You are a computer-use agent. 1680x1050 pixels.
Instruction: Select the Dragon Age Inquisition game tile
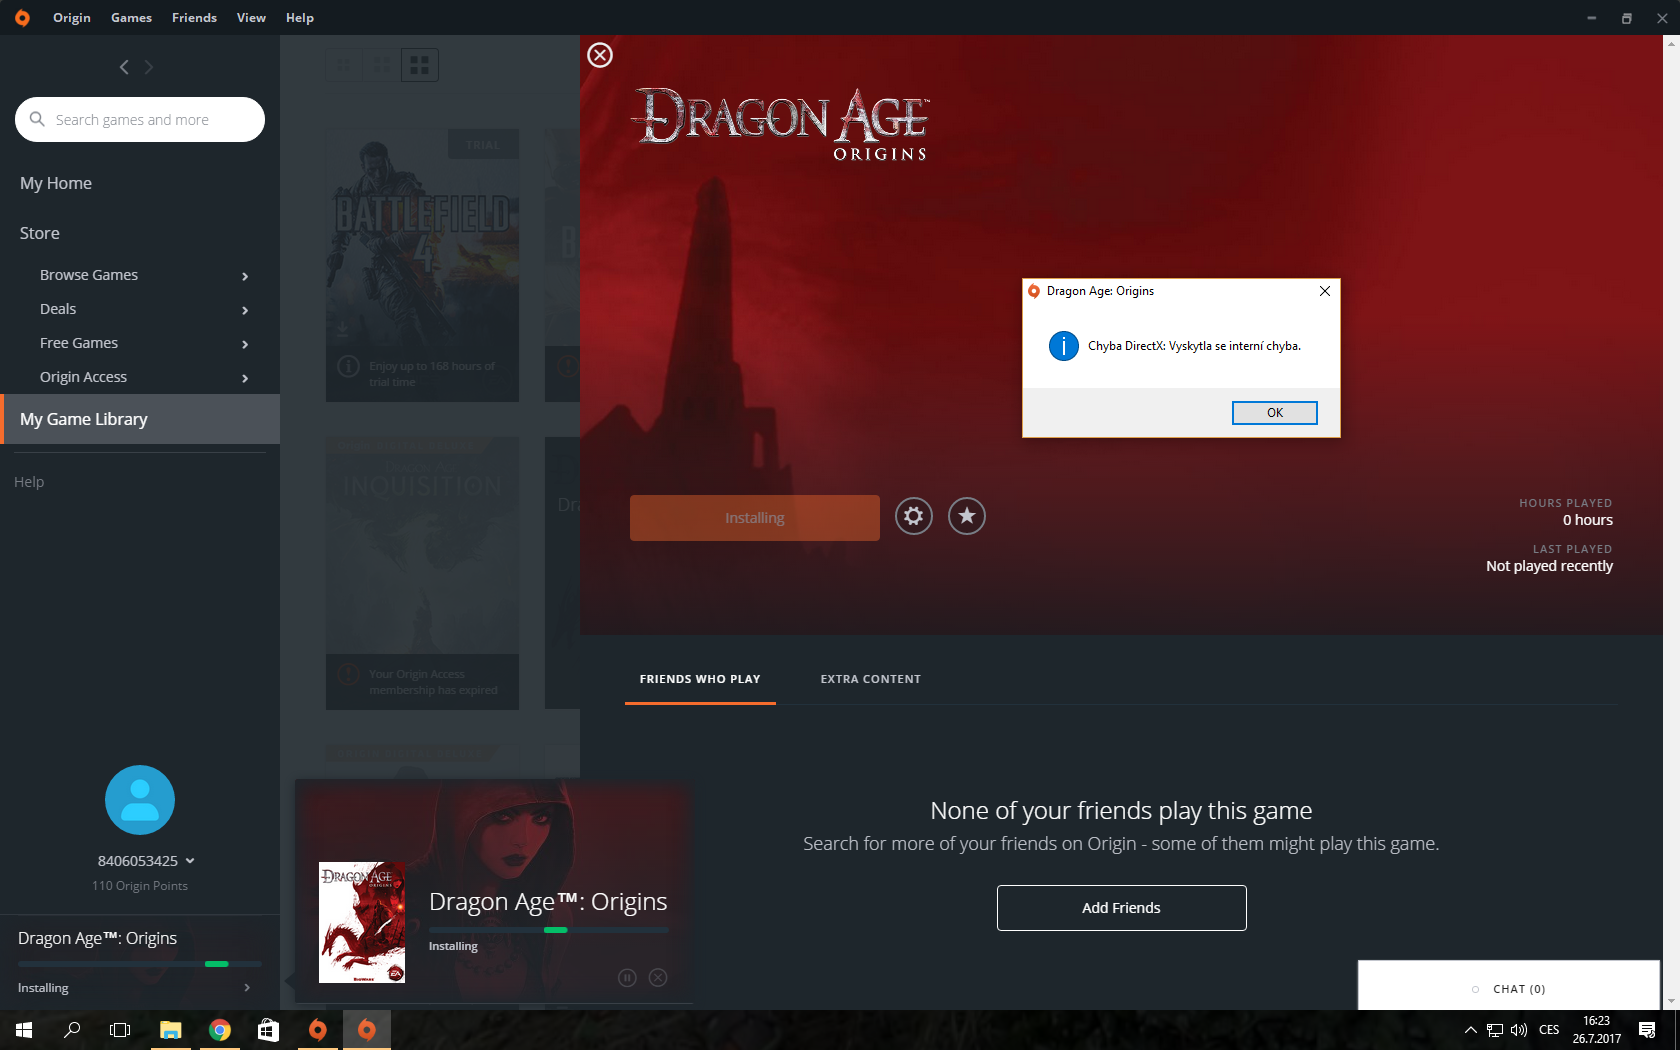[x=422, y=573]
